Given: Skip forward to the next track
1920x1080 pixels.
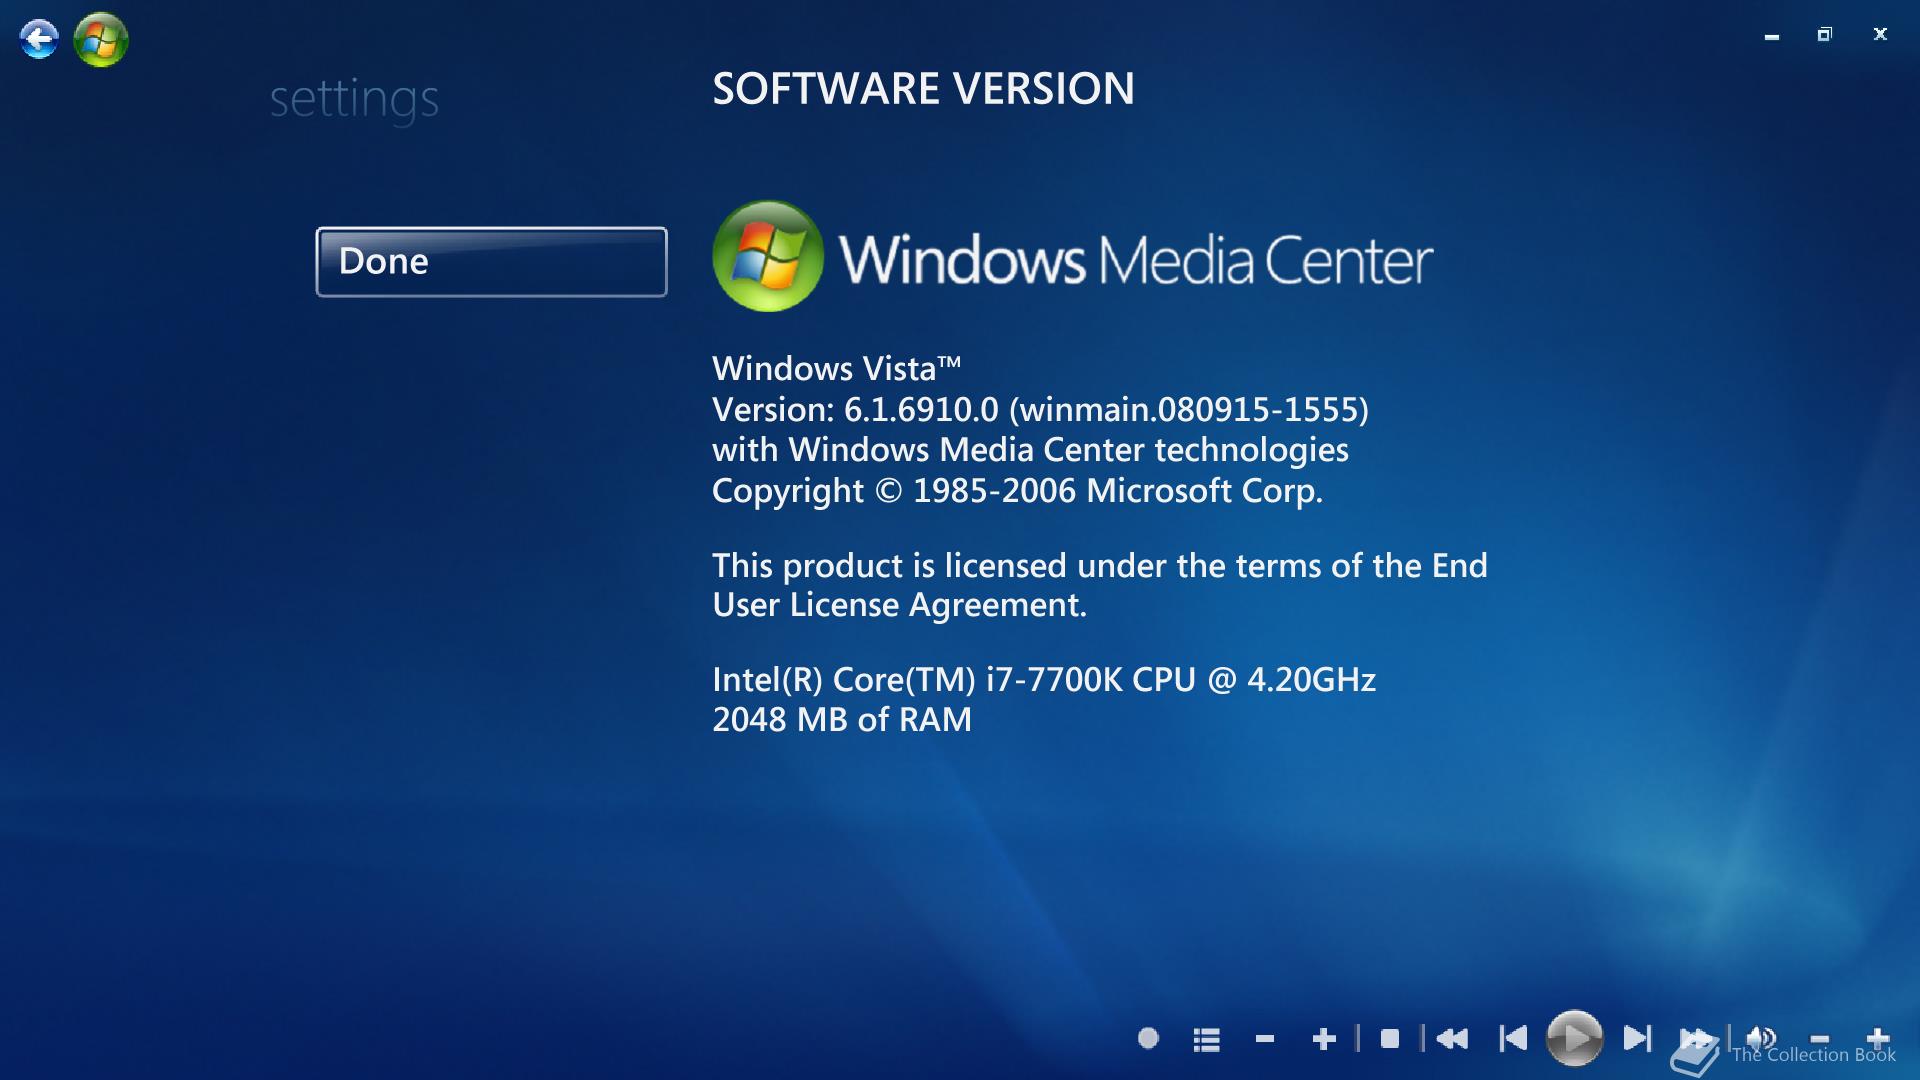Looking at the screenshot, I should click(x=1637, y=1039).
